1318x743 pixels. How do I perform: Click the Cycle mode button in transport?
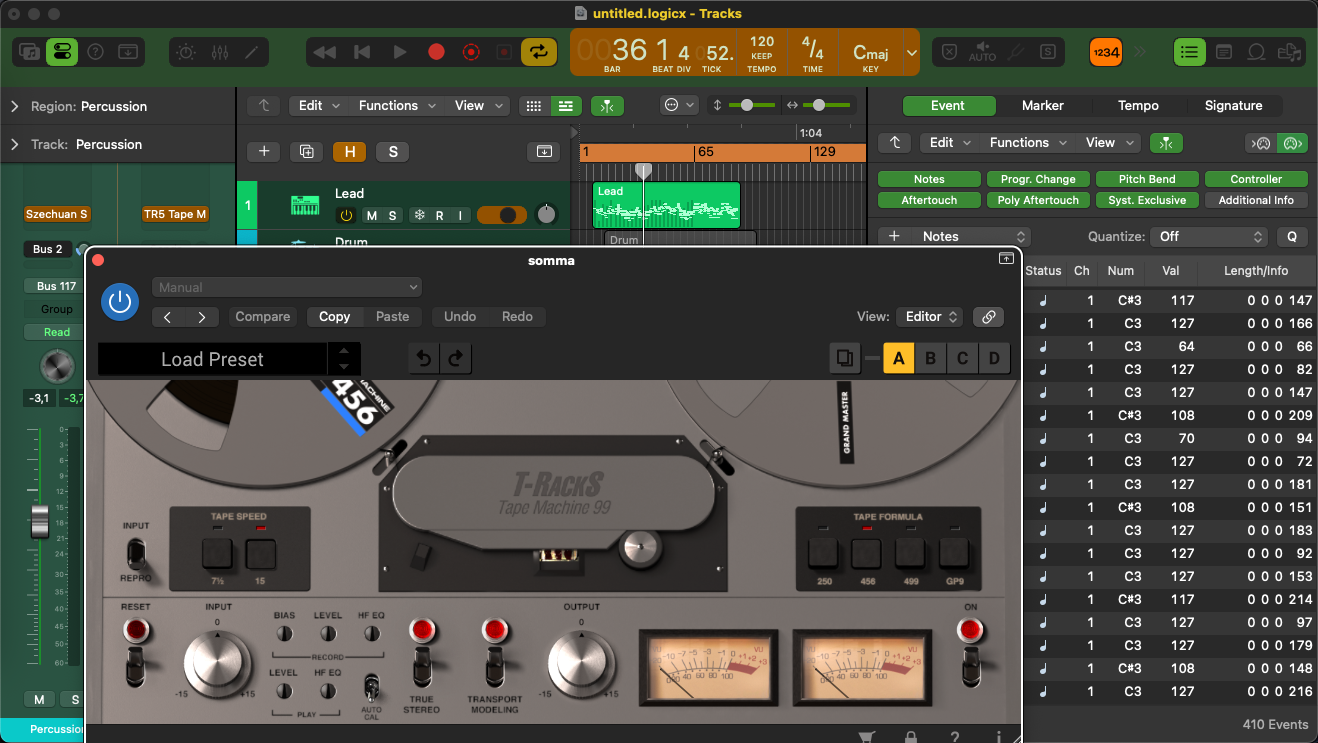tap(538, 52)
